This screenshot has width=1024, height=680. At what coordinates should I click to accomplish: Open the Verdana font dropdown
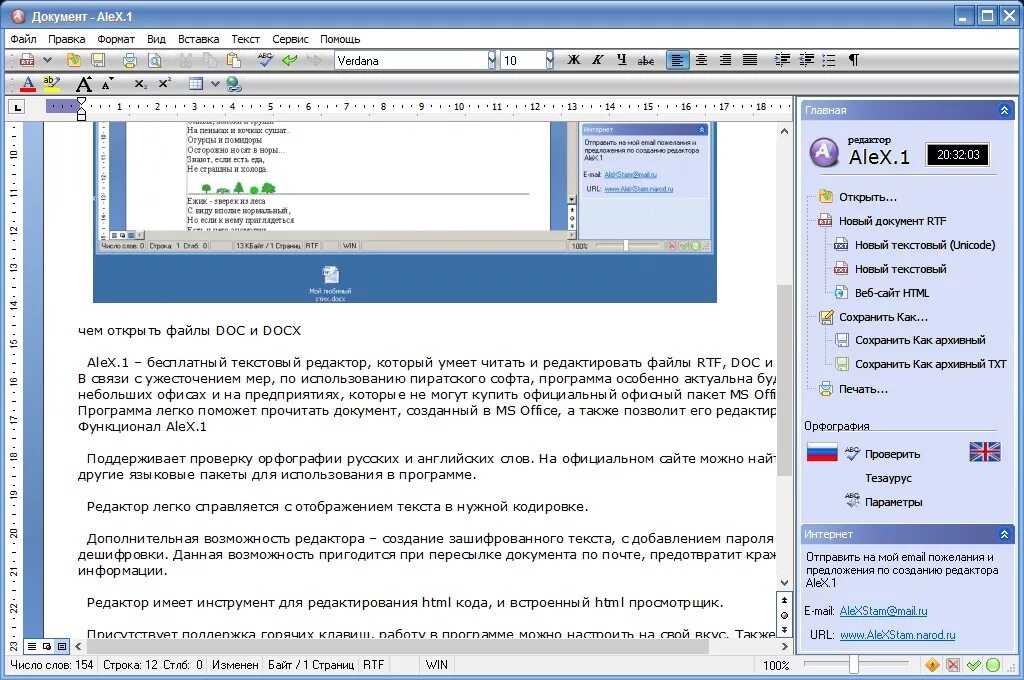point(491,60)
